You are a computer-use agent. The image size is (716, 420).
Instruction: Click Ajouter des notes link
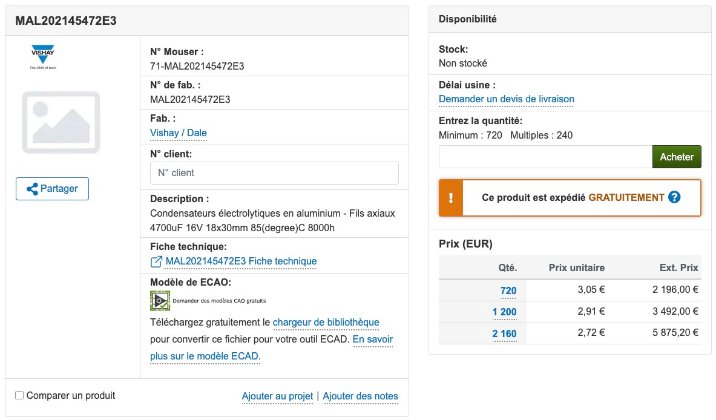click(x=360, y=396)
